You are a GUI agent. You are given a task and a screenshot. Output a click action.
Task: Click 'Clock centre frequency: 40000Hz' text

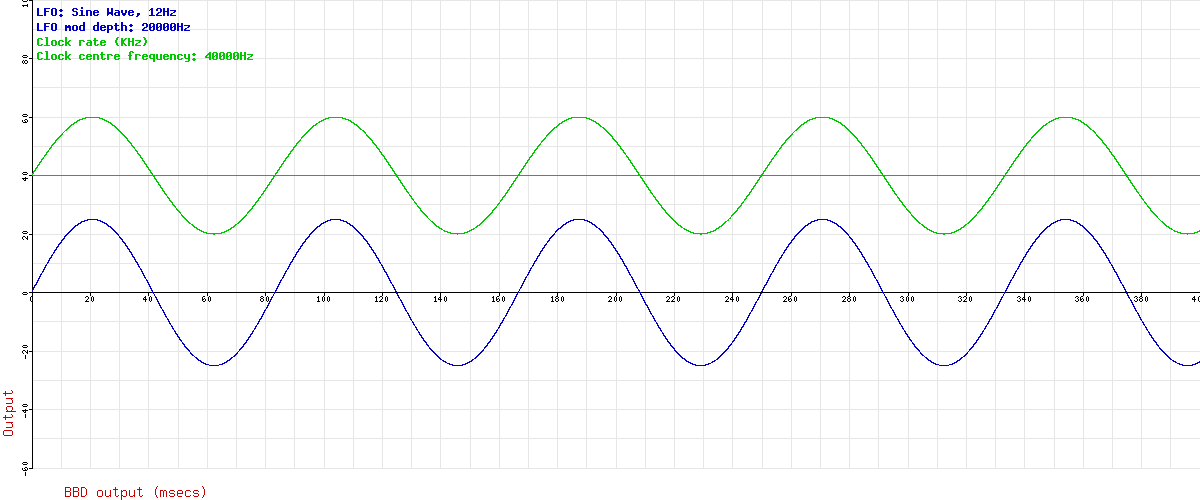[144, 57]
